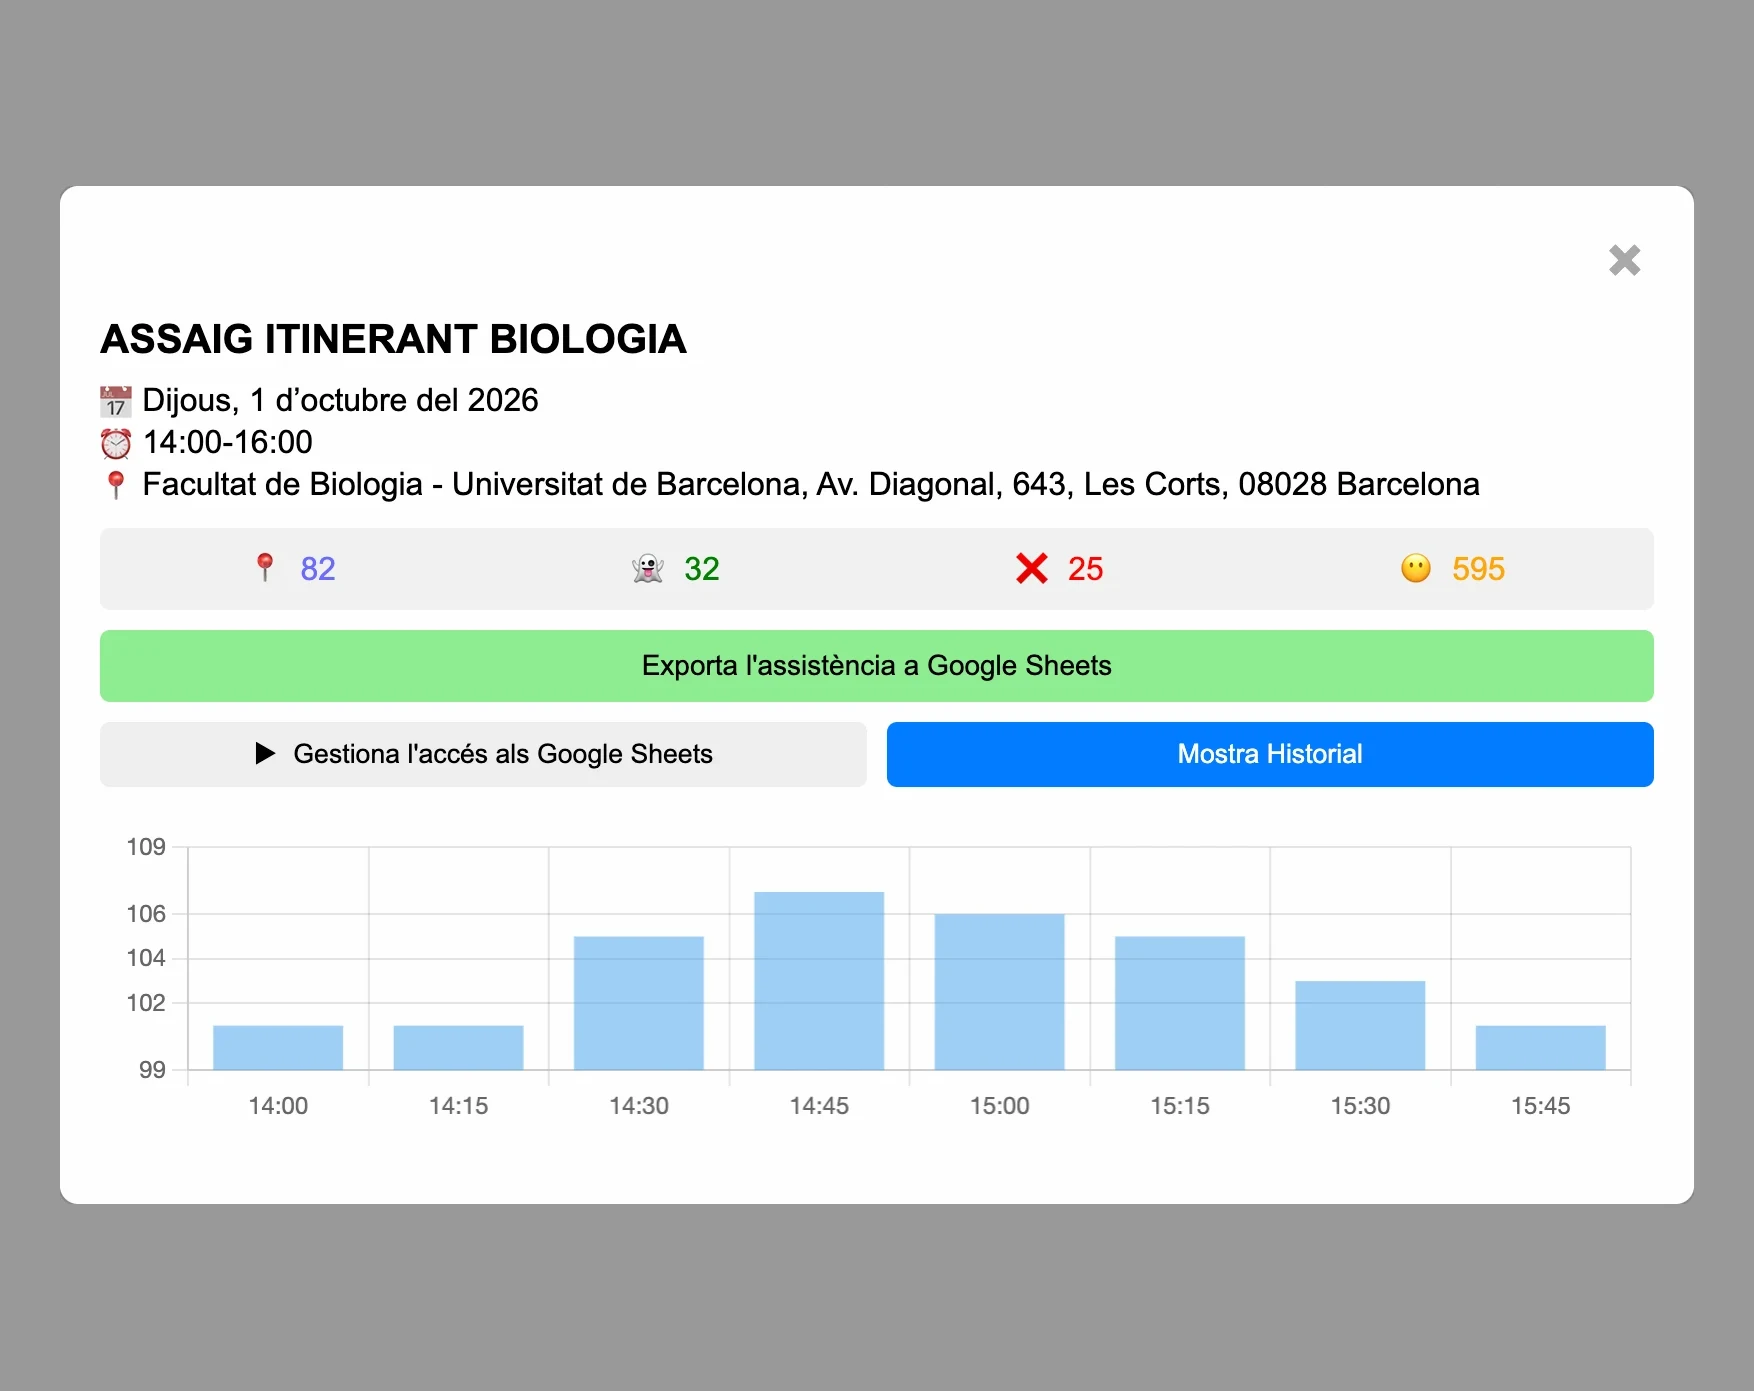Click the 106 y-axis label

pyautogui.click(x=146, y=914)
